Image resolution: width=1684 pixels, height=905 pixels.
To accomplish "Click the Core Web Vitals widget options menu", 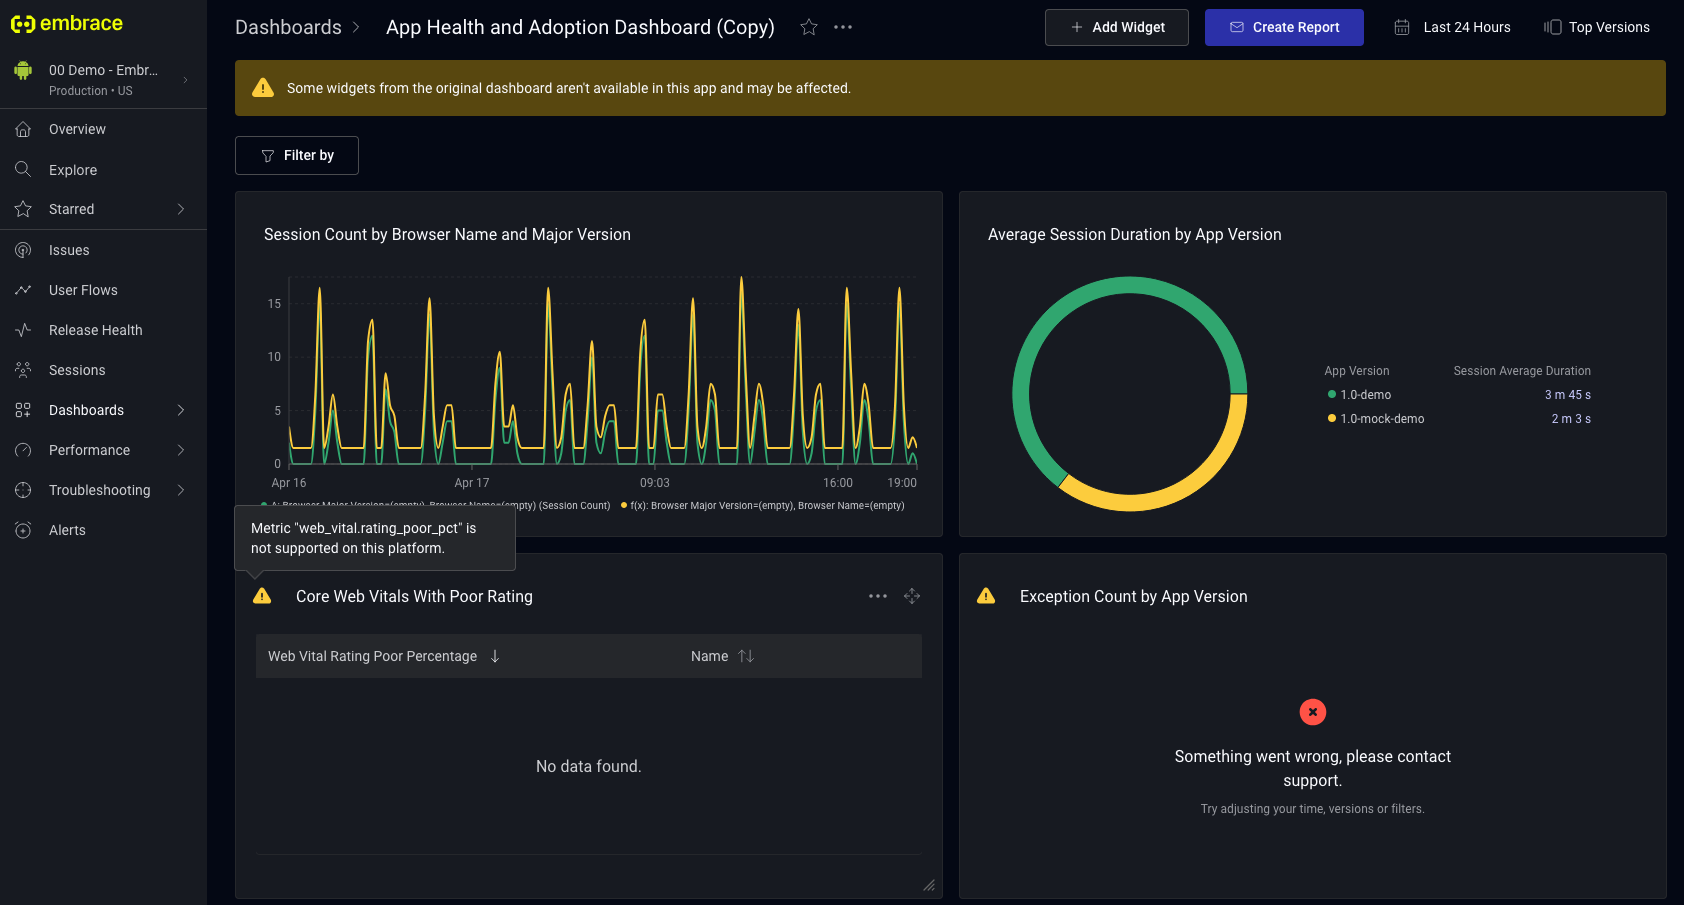I will tap(878, 596).
